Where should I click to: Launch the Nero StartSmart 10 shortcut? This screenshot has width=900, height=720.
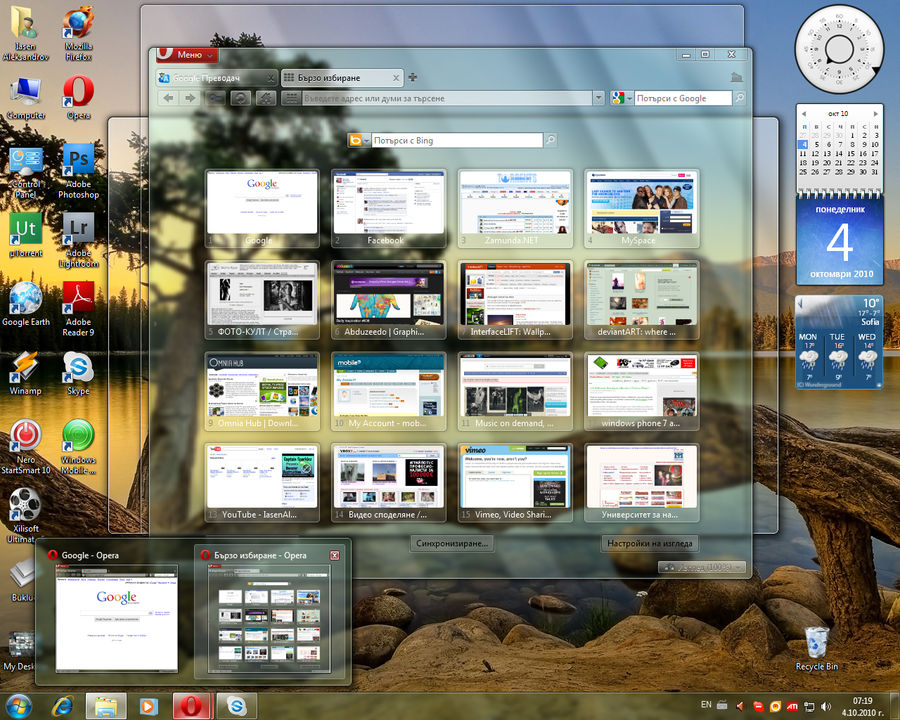coord(25,447)
